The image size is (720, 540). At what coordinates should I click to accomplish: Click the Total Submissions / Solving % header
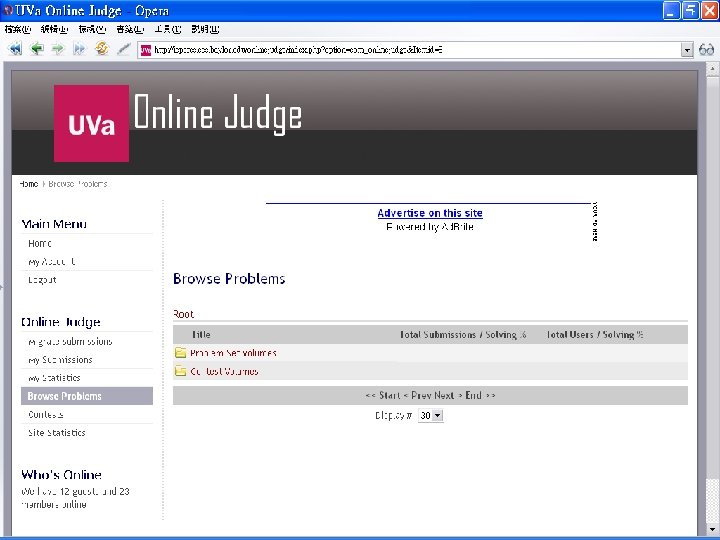pos(463,335)
